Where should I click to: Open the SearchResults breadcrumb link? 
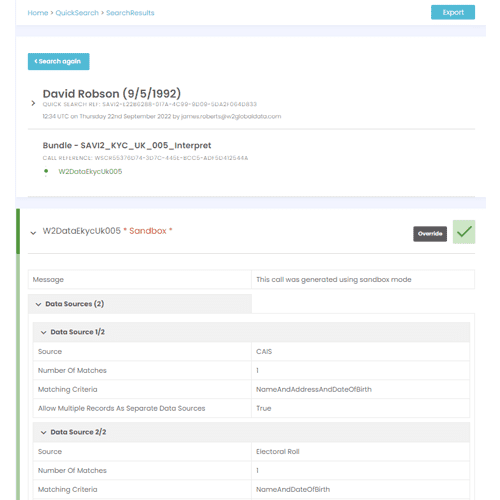[x=130, y=13]
